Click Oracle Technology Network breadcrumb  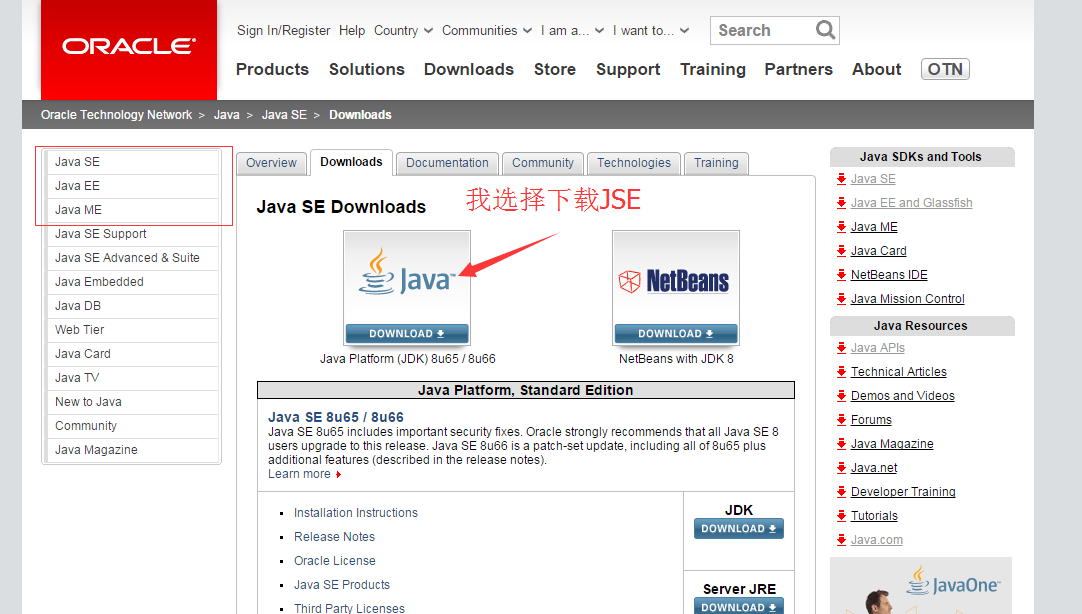click(116, 115)
